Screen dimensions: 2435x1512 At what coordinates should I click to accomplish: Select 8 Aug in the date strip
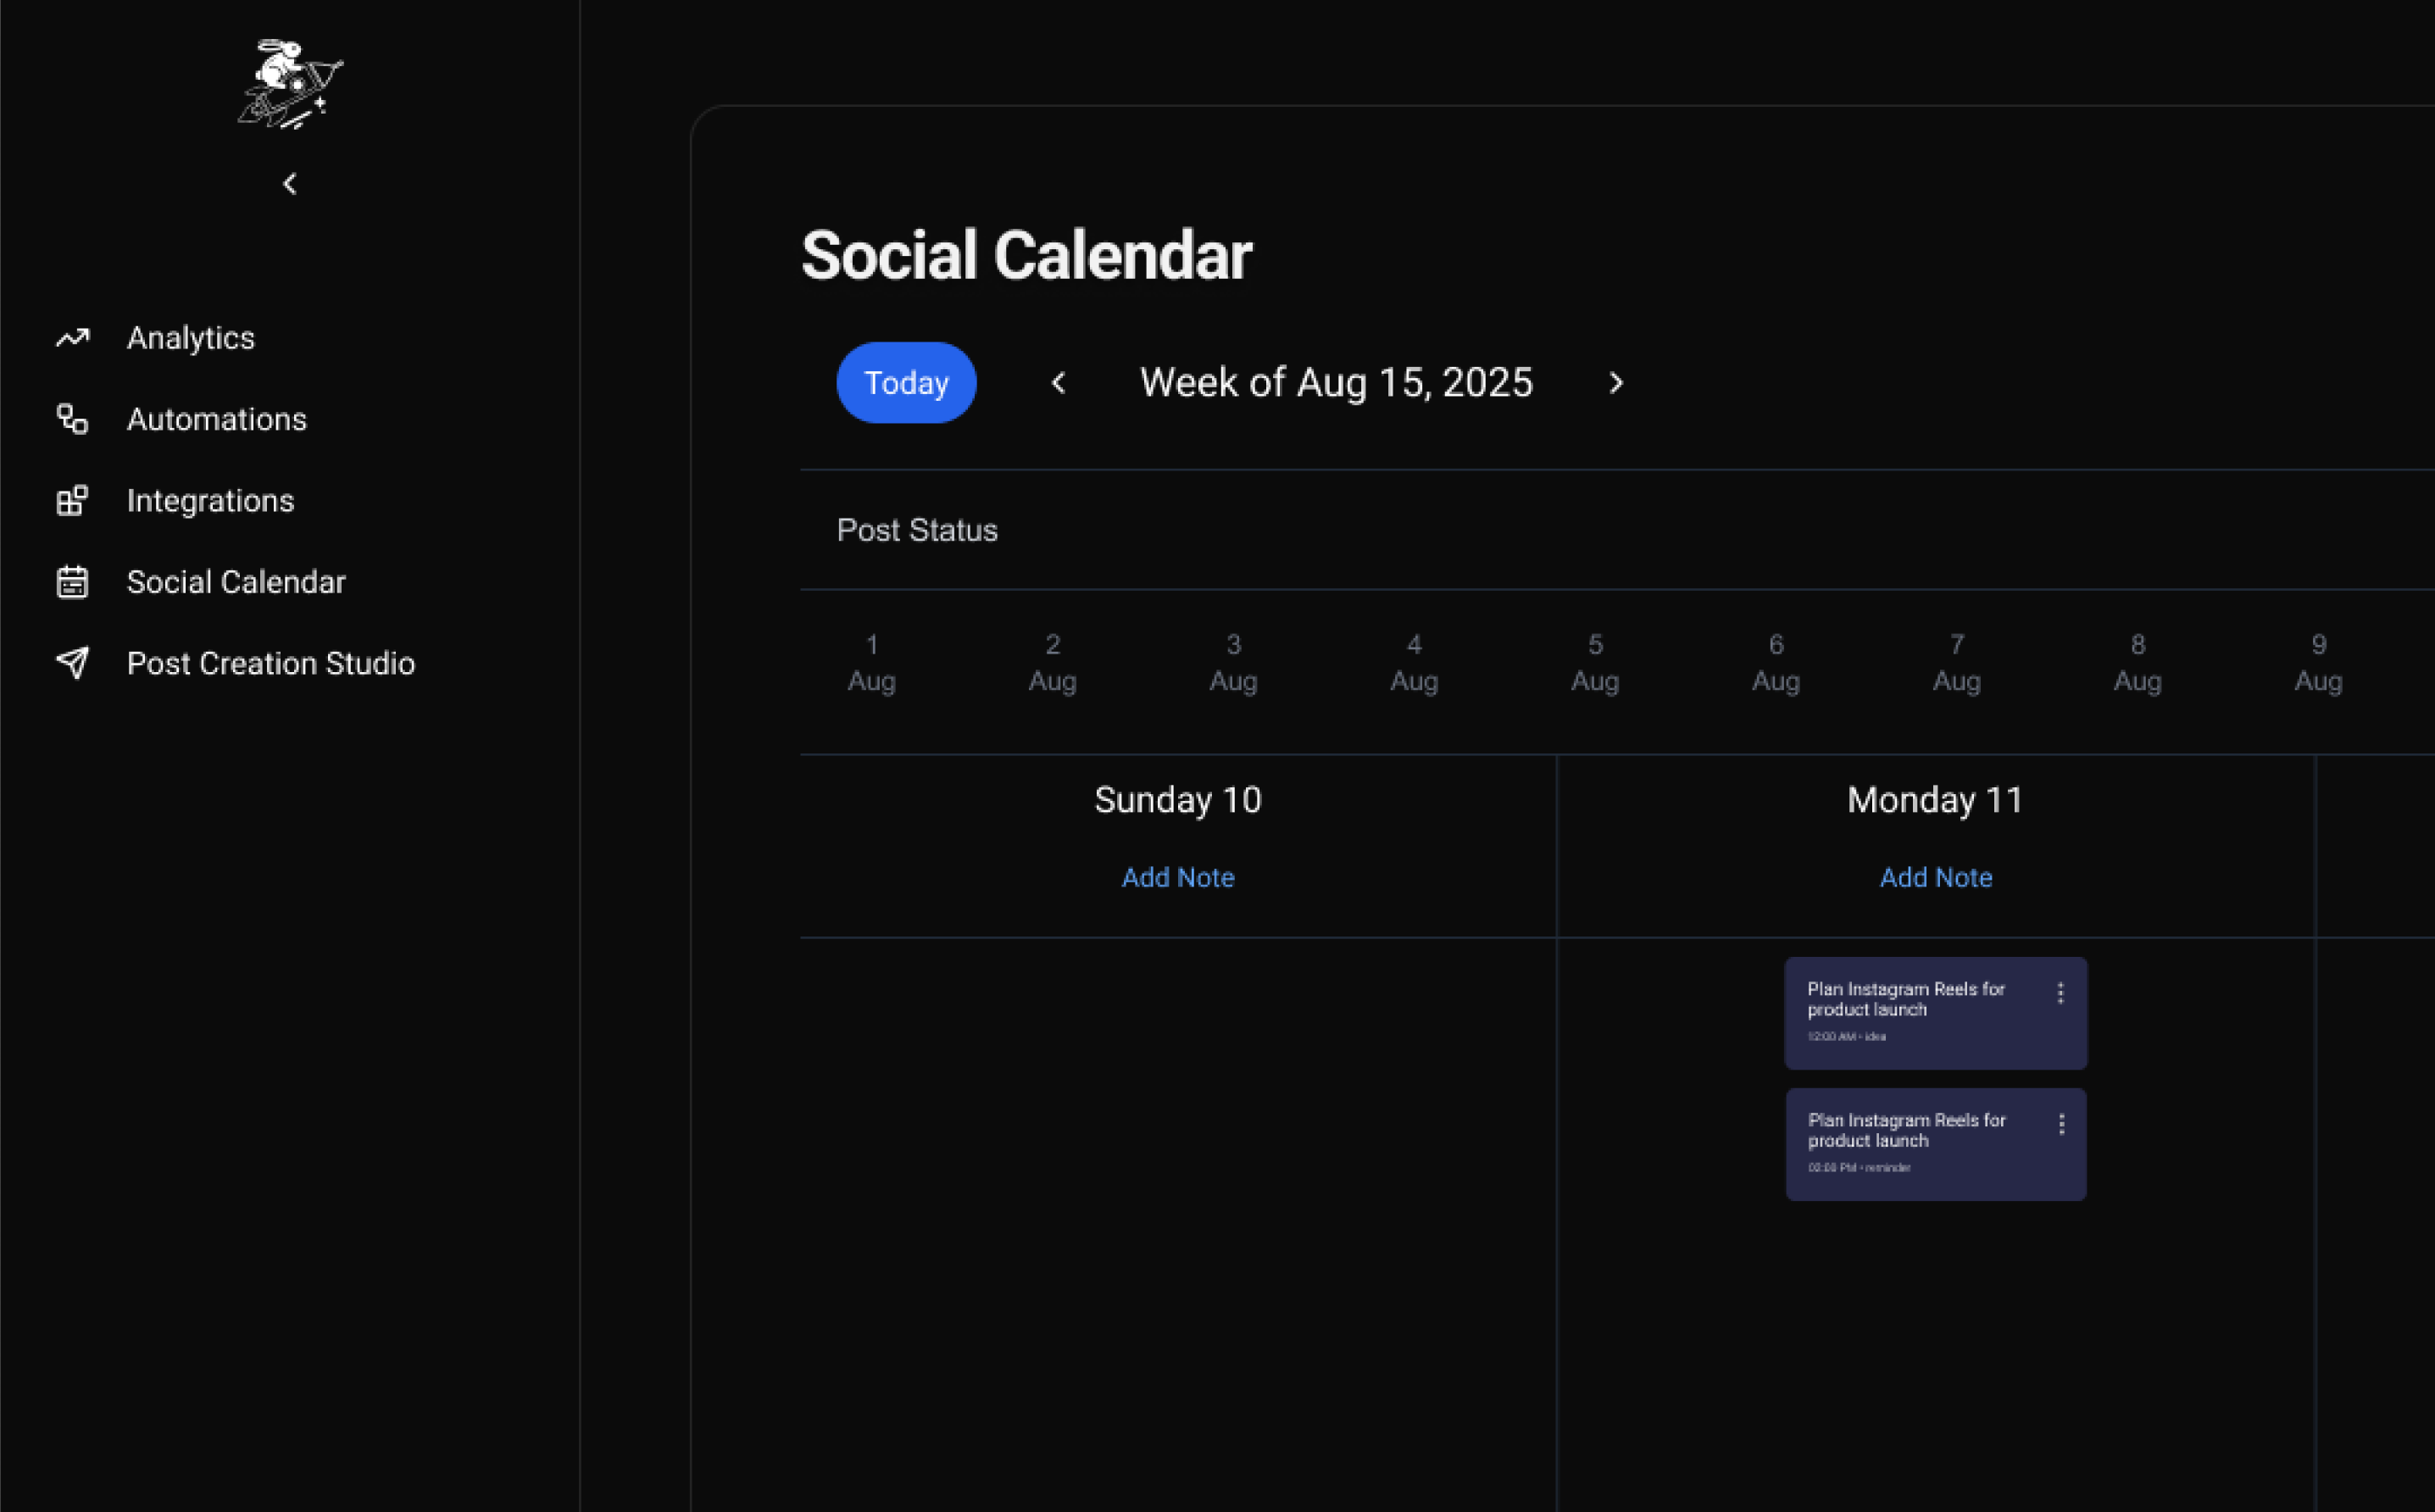coord(2137,662)
